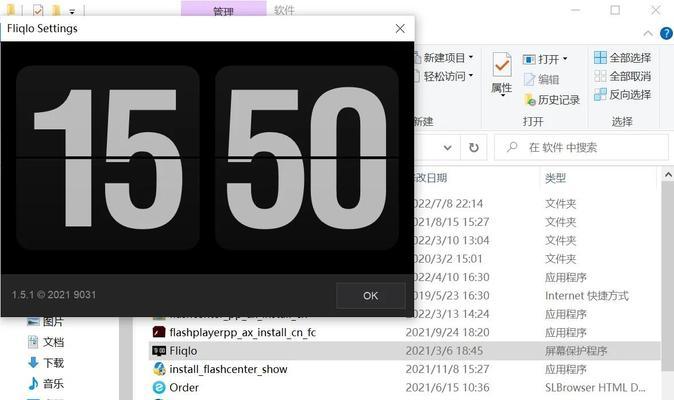Screen dimensions: 674x400
Task: Click the 2021/3/6 18:45 date cell
Action: tap(444, 351)
